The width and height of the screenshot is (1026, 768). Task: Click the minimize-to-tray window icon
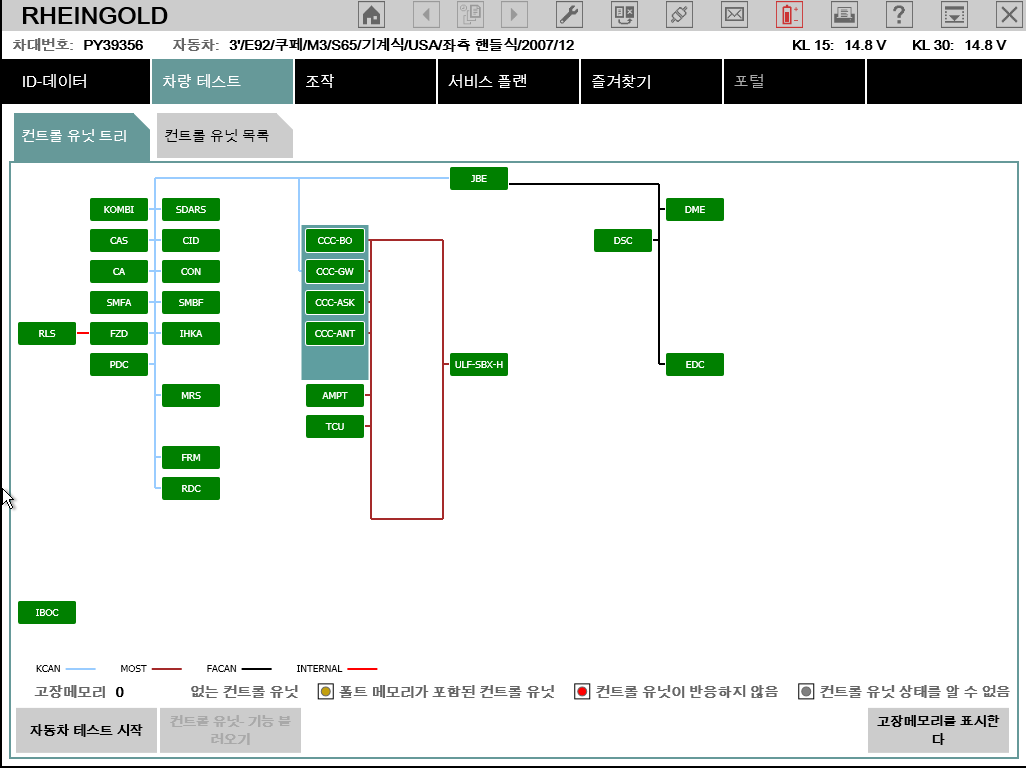tap(954, 14)
